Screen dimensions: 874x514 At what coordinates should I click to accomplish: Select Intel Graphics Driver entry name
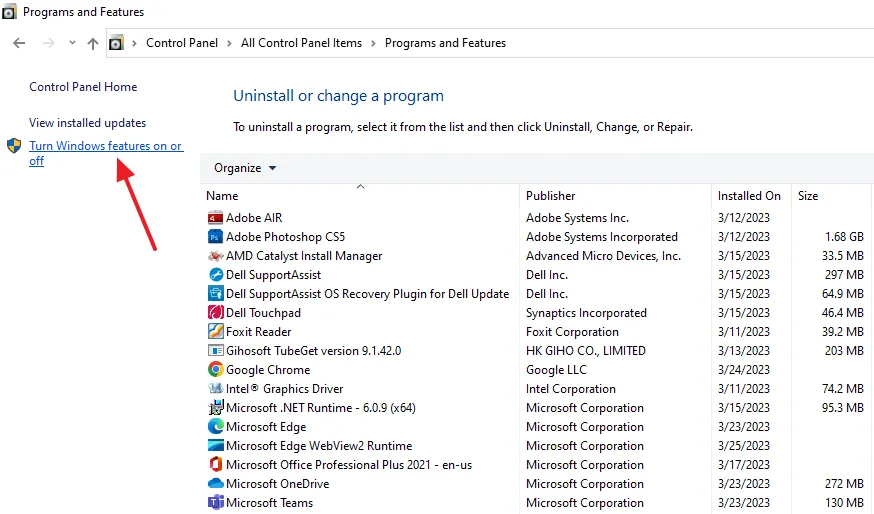284,389
